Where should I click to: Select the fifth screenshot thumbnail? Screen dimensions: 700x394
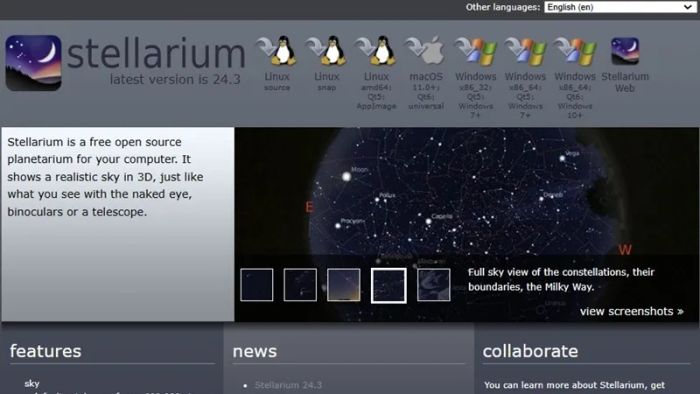click(433, 285)
